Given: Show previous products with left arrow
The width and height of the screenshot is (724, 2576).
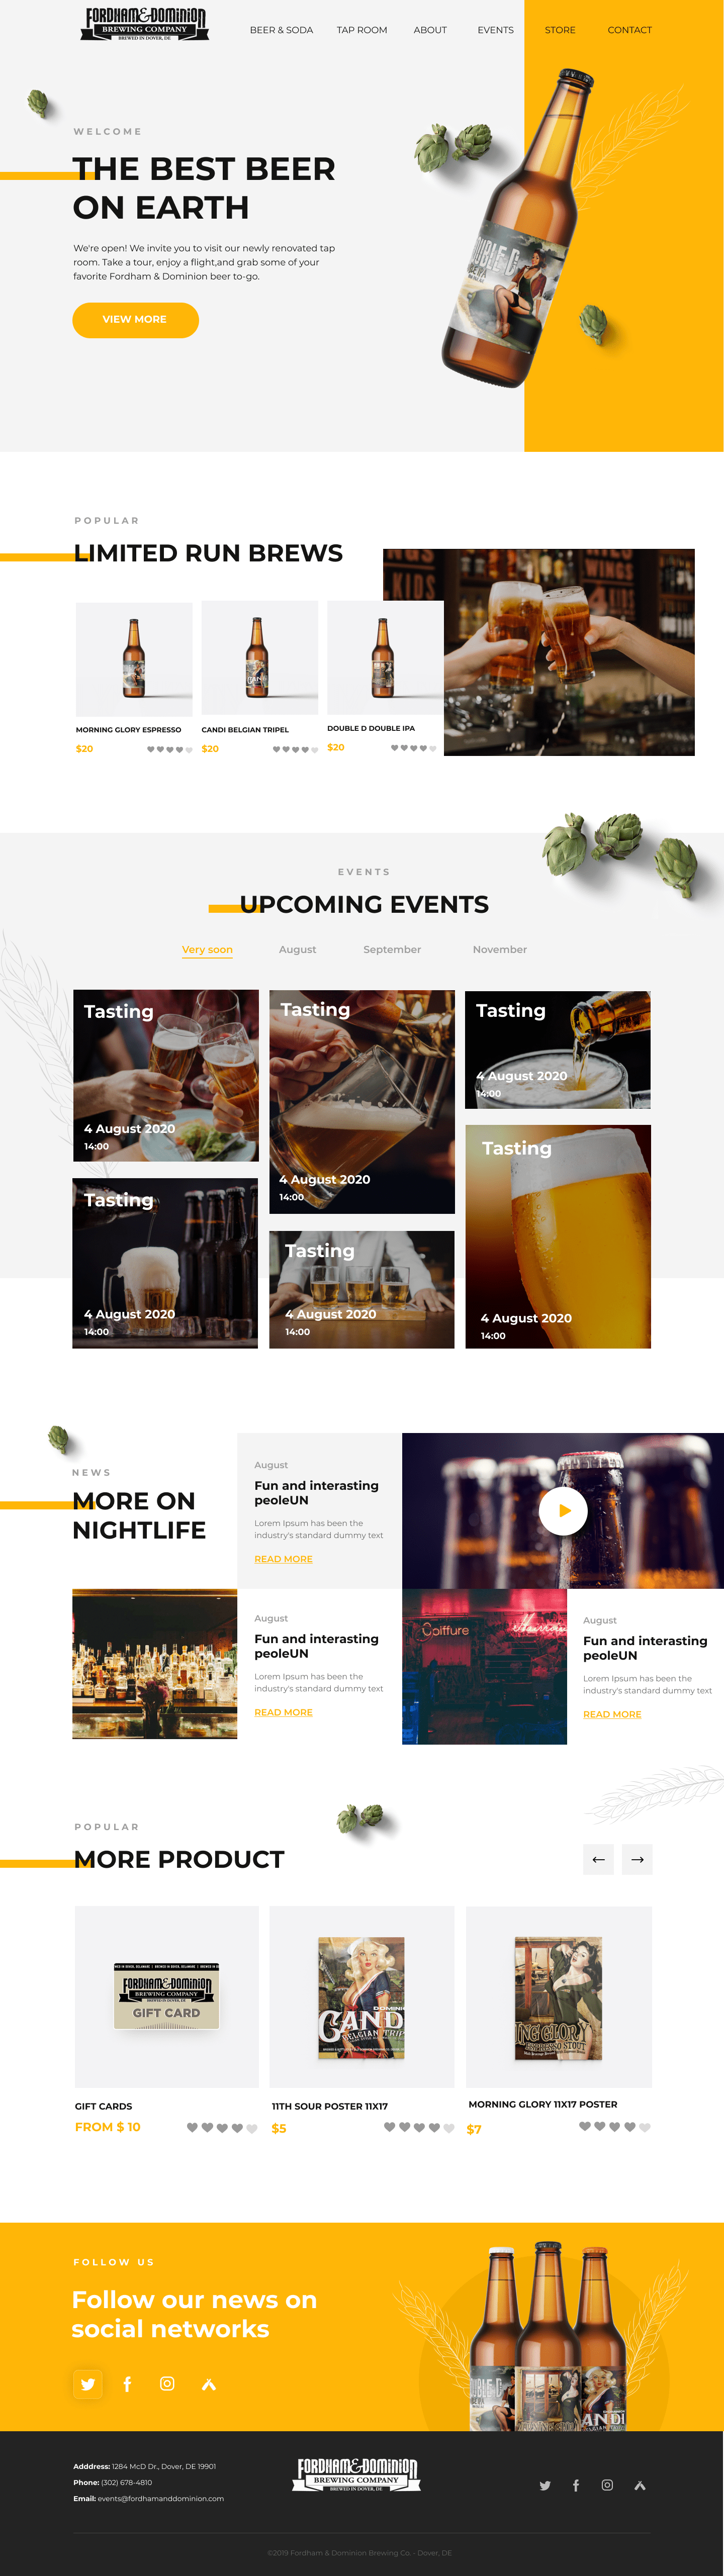Looking at the screenshot, I should tap(598, 1859).
